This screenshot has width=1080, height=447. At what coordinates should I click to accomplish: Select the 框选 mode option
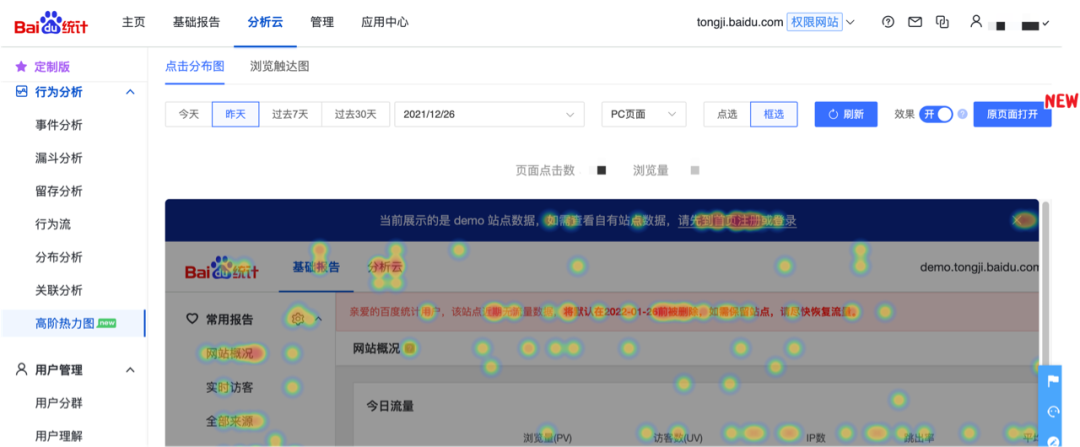tap(773, 114)
